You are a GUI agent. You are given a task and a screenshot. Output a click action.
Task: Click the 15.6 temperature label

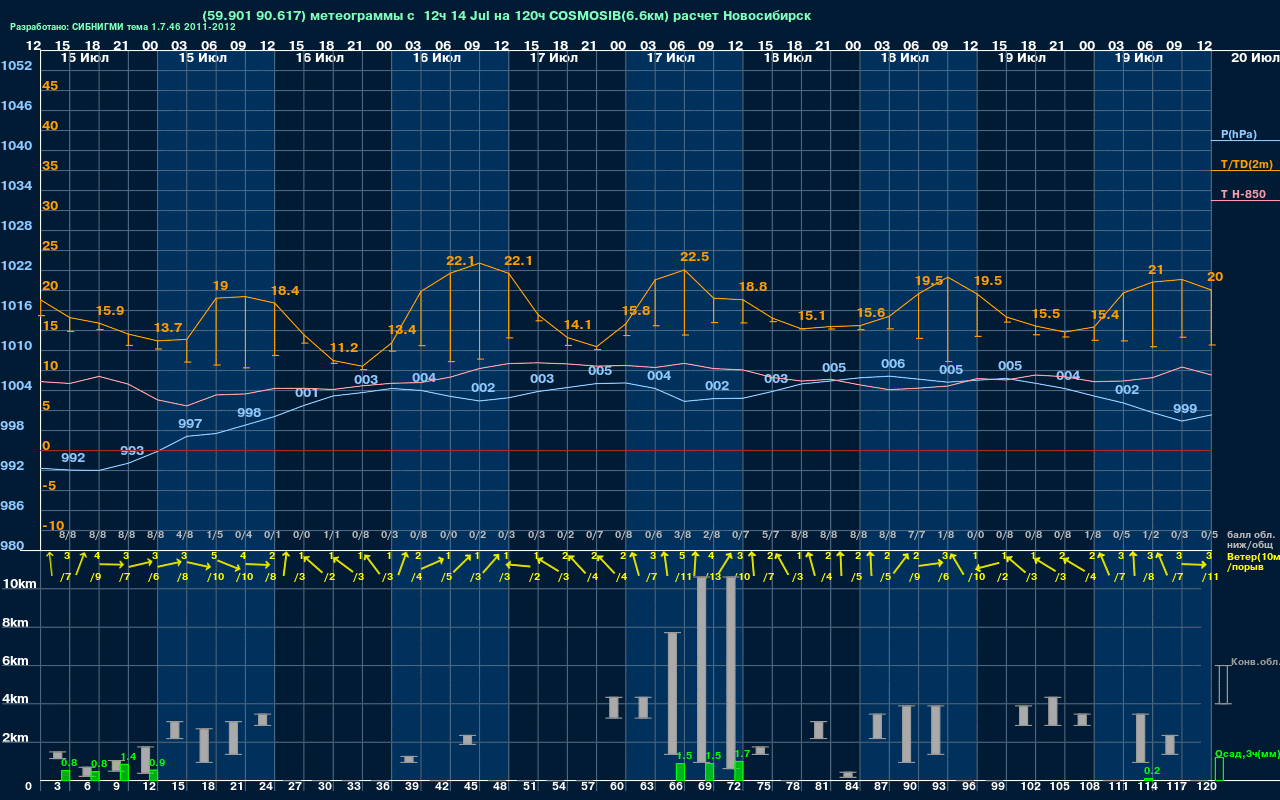pos(870,313)
